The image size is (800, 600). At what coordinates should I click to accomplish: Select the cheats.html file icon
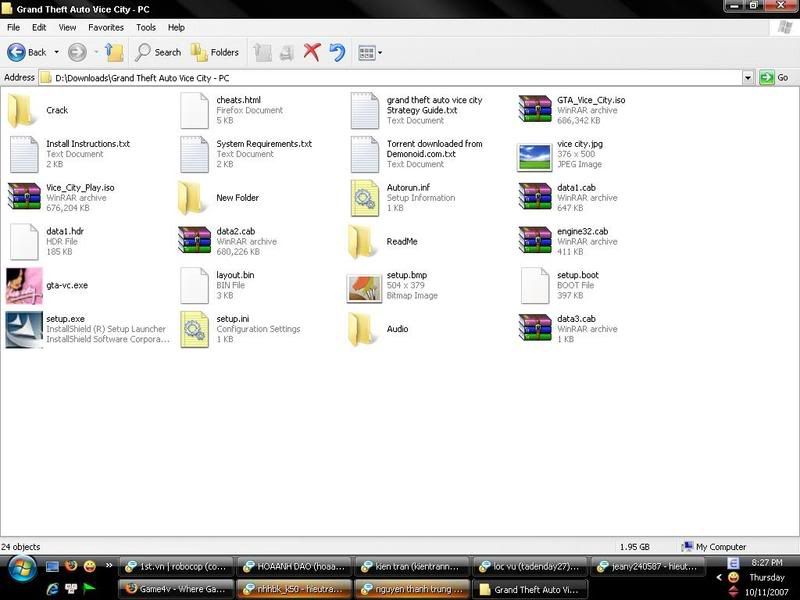(x=194, y=110)
